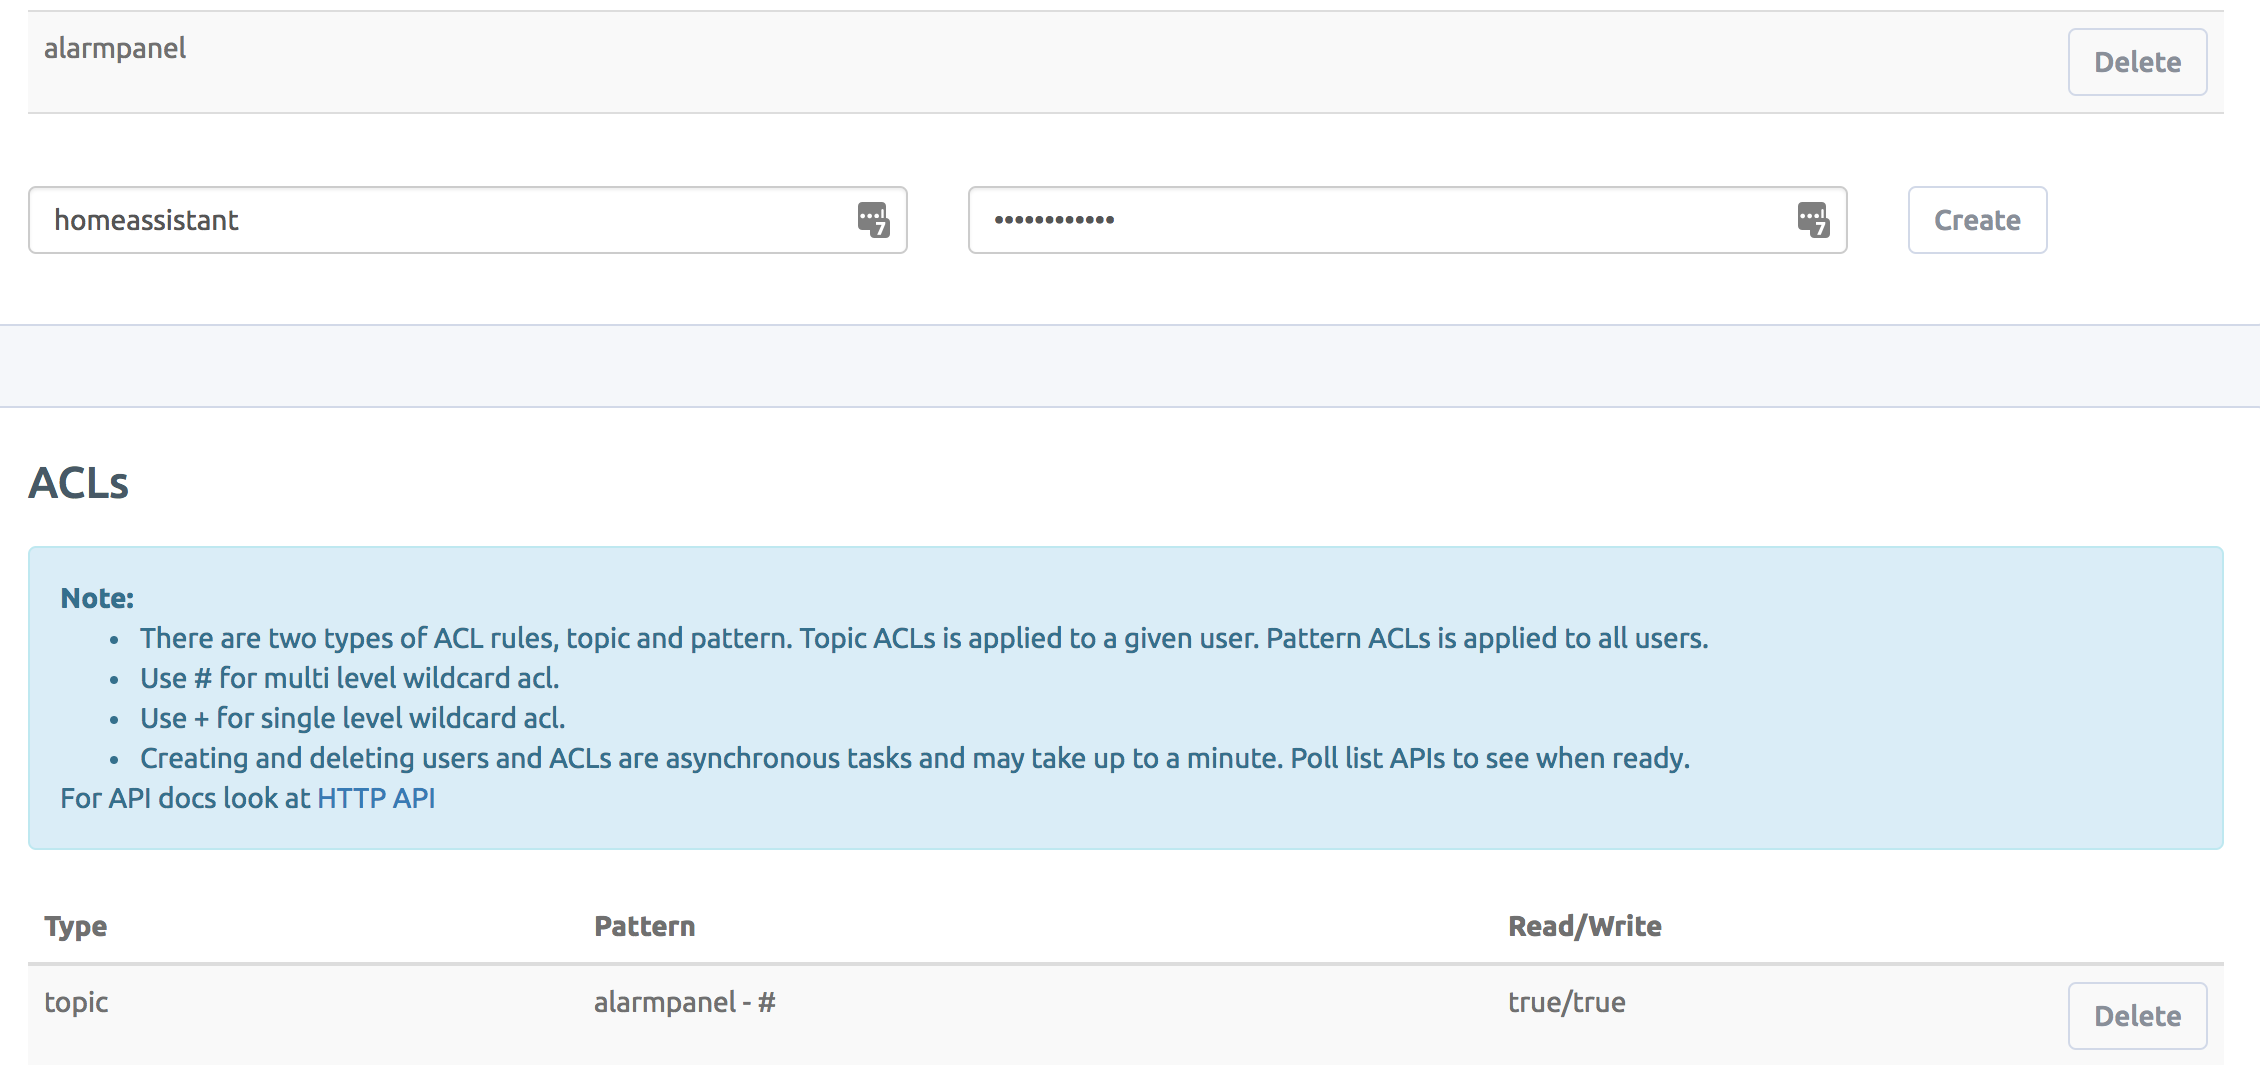Click the true/true permissions cell
2260x1065 pixels.
coord(1567,1002)
